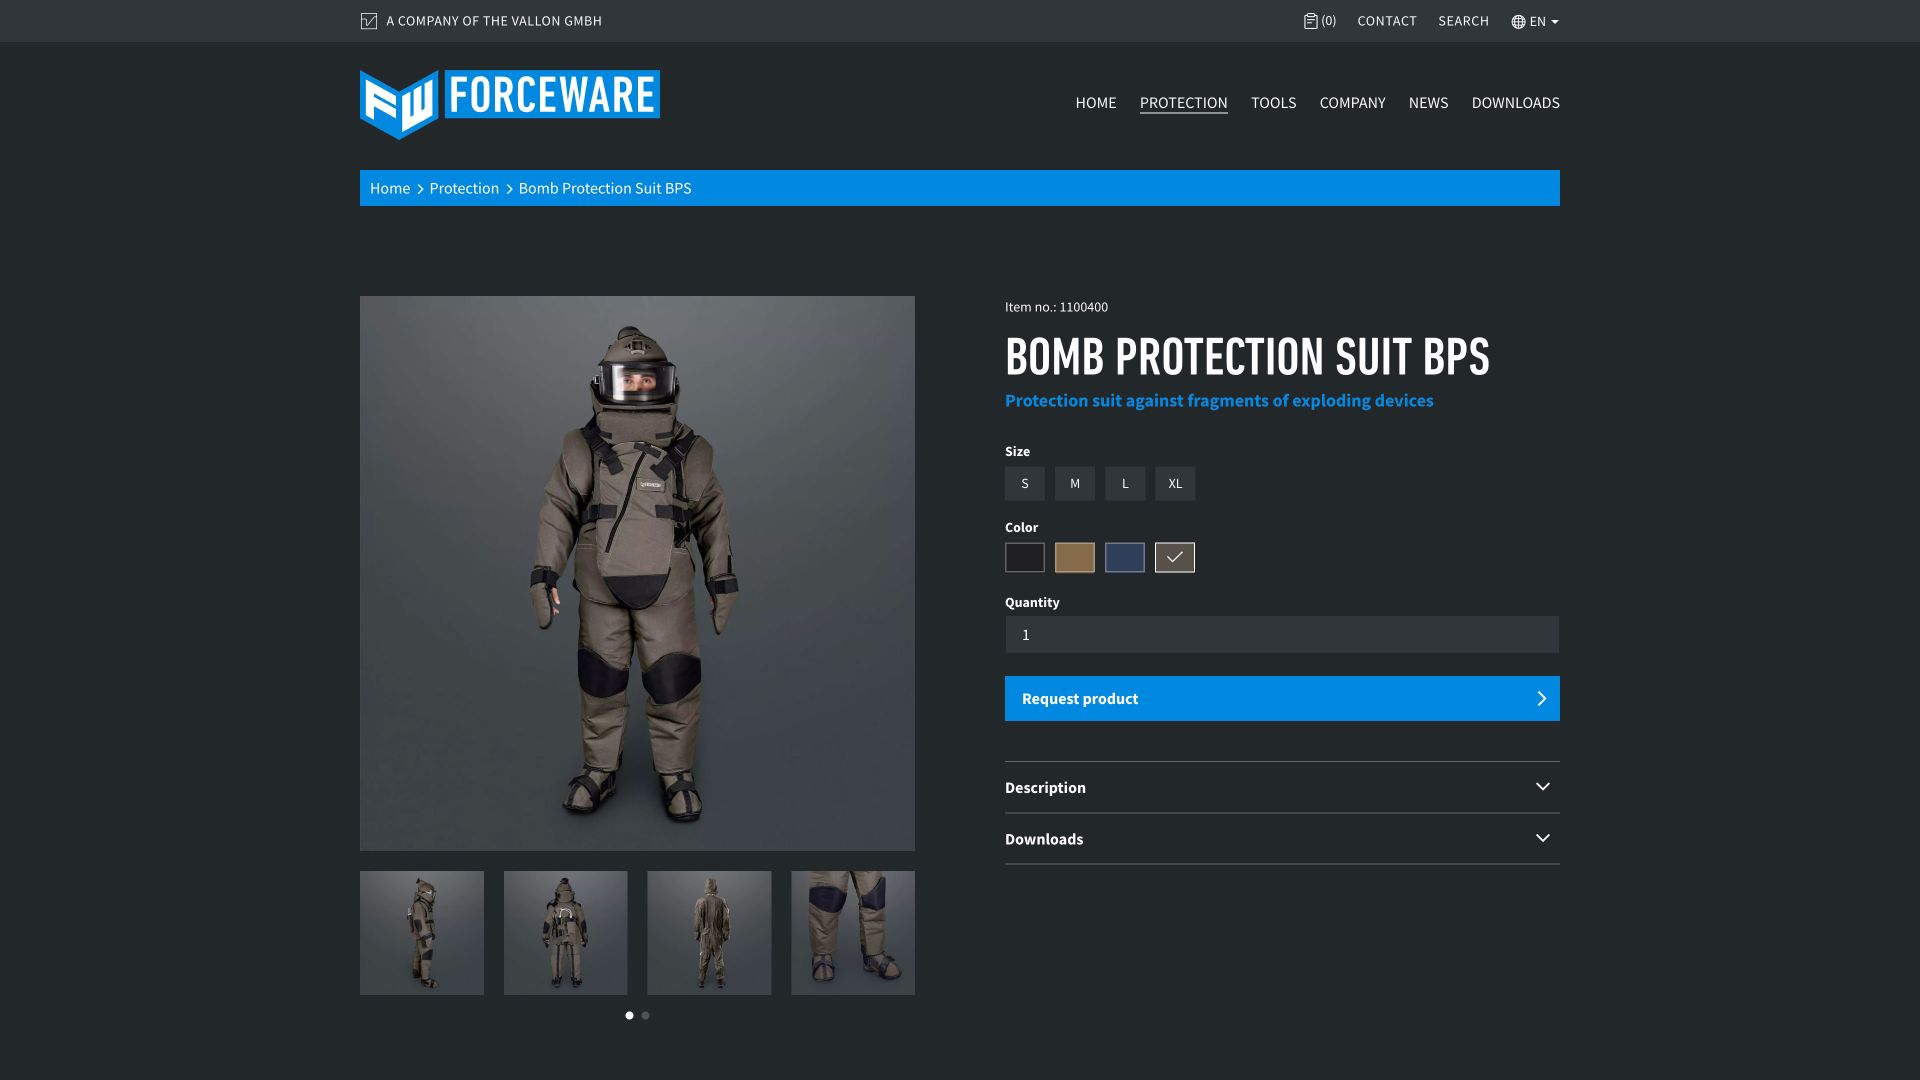Image resolution: width=1920 pixels, height=1080 pixels.
Task: Open the Tools menu item
Action: tap(1273, 103)
